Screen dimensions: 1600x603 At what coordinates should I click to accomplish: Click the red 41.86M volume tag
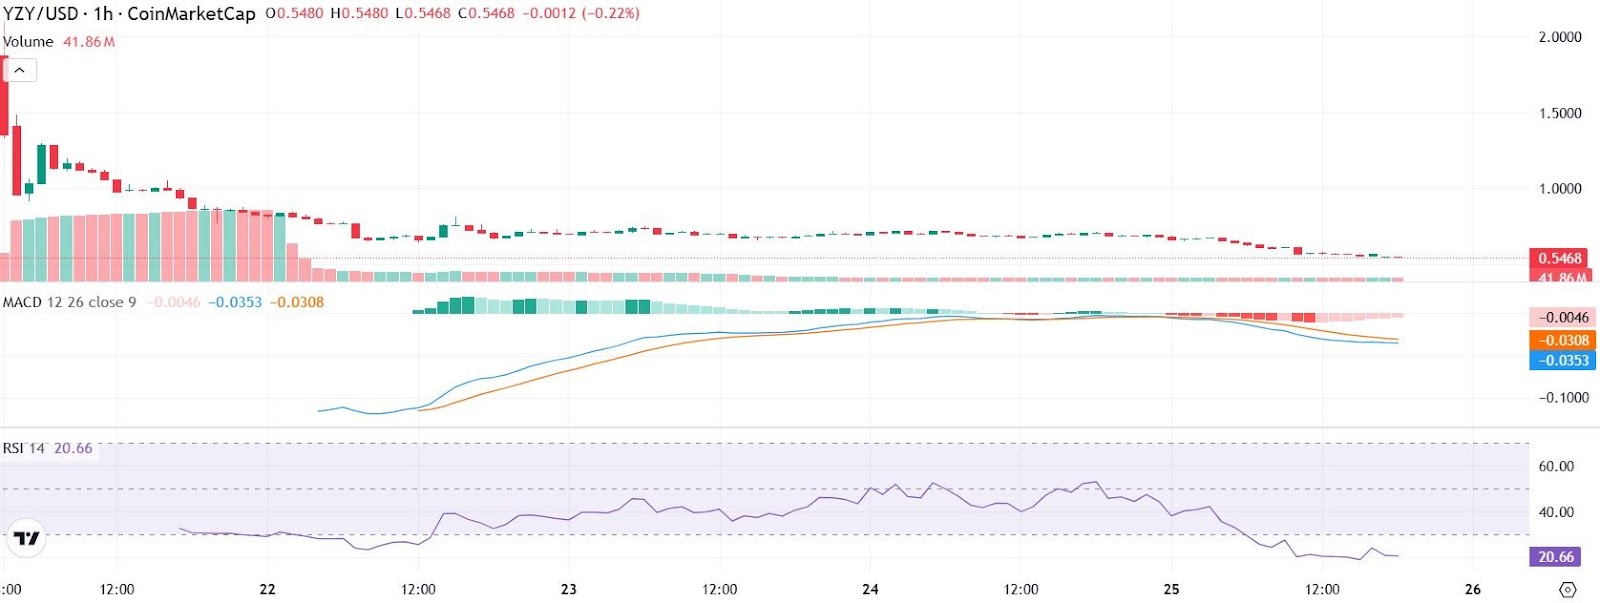(x=1559, y=275)
